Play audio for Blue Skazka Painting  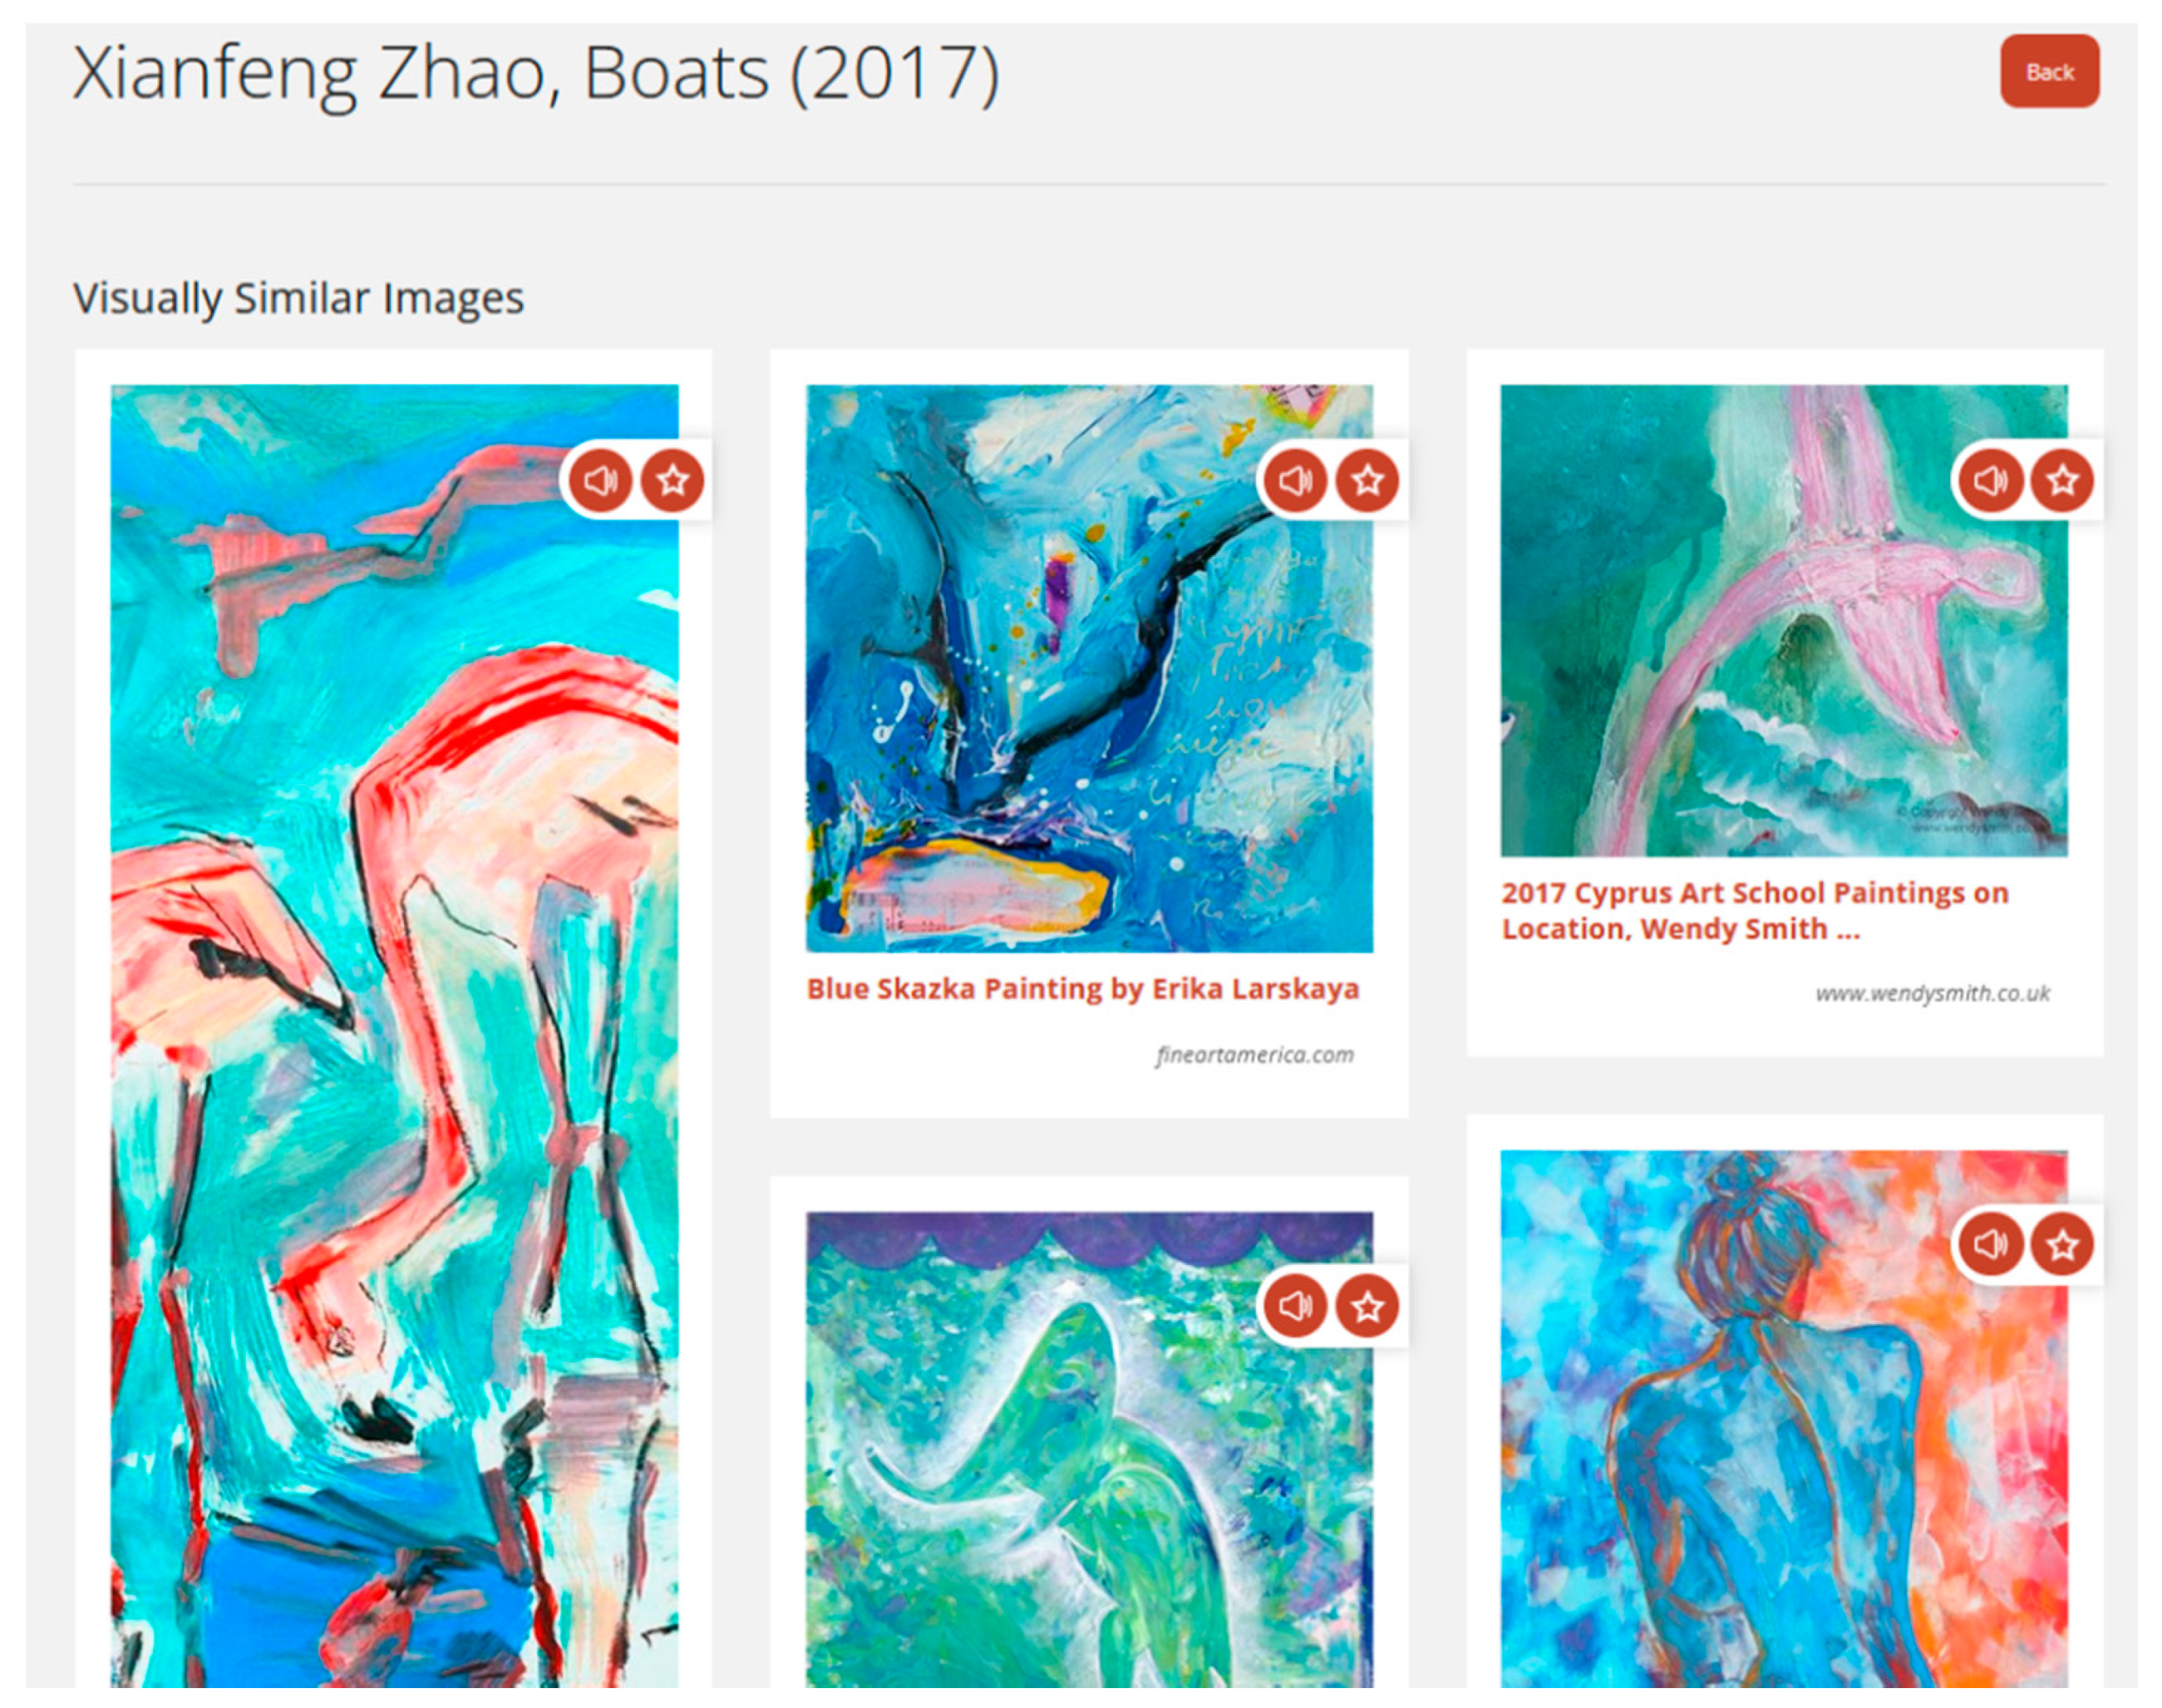point(1295,481)
